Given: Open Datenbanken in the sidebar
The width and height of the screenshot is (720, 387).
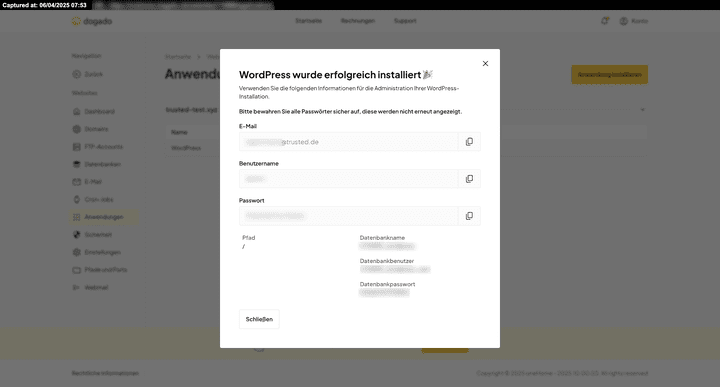Looking at the screenshot, I should point(97,164).
